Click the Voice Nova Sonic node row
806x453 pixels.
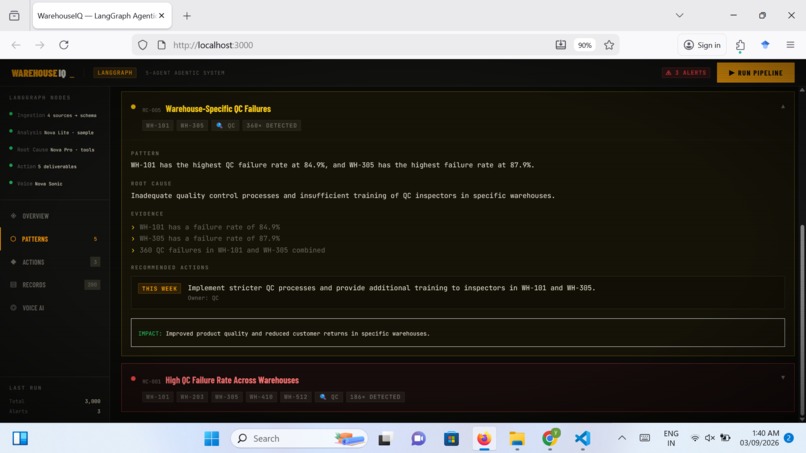click(x=36, y=184)
